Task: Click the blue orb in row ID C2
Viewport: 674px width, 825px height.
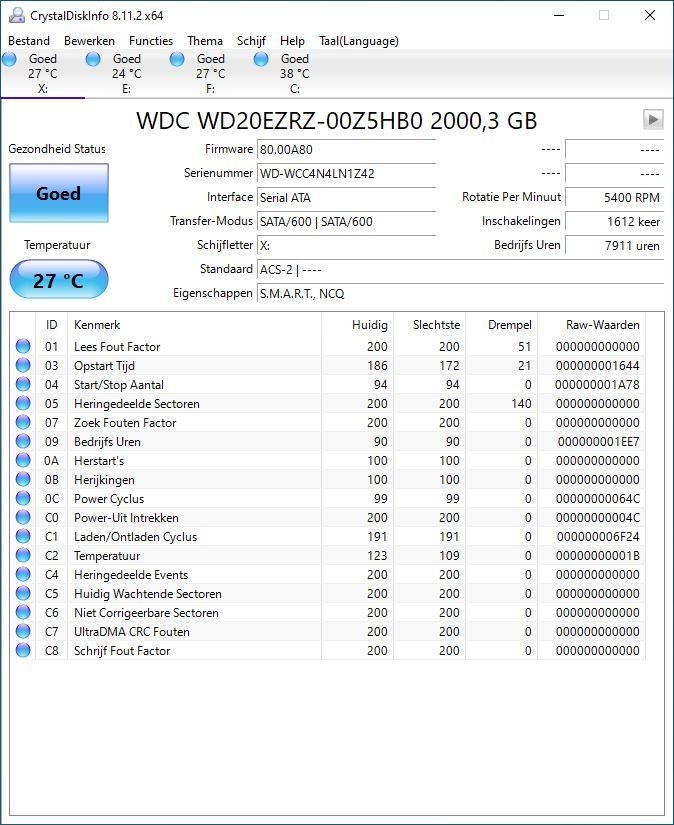Action: click(23, 555)
